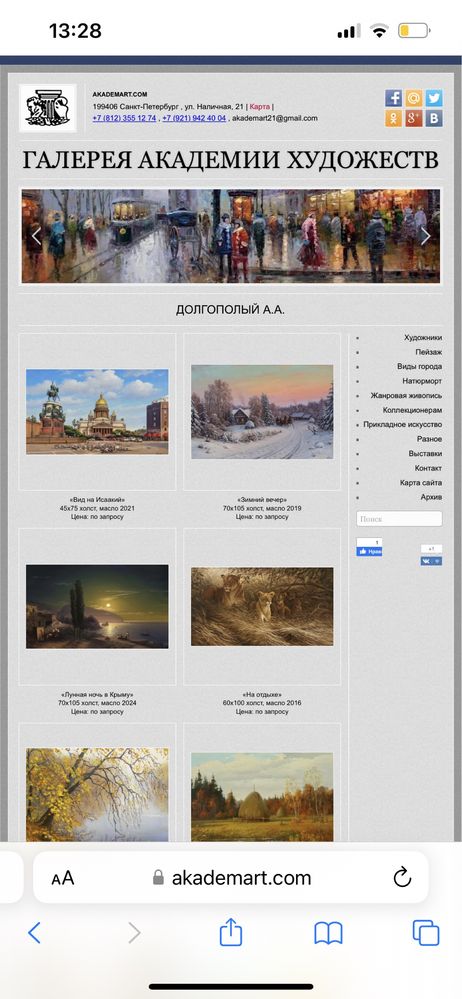Open the Odnoklassniki orange icon
Screen dimensions: 462x999
click(x=393, y=119)
